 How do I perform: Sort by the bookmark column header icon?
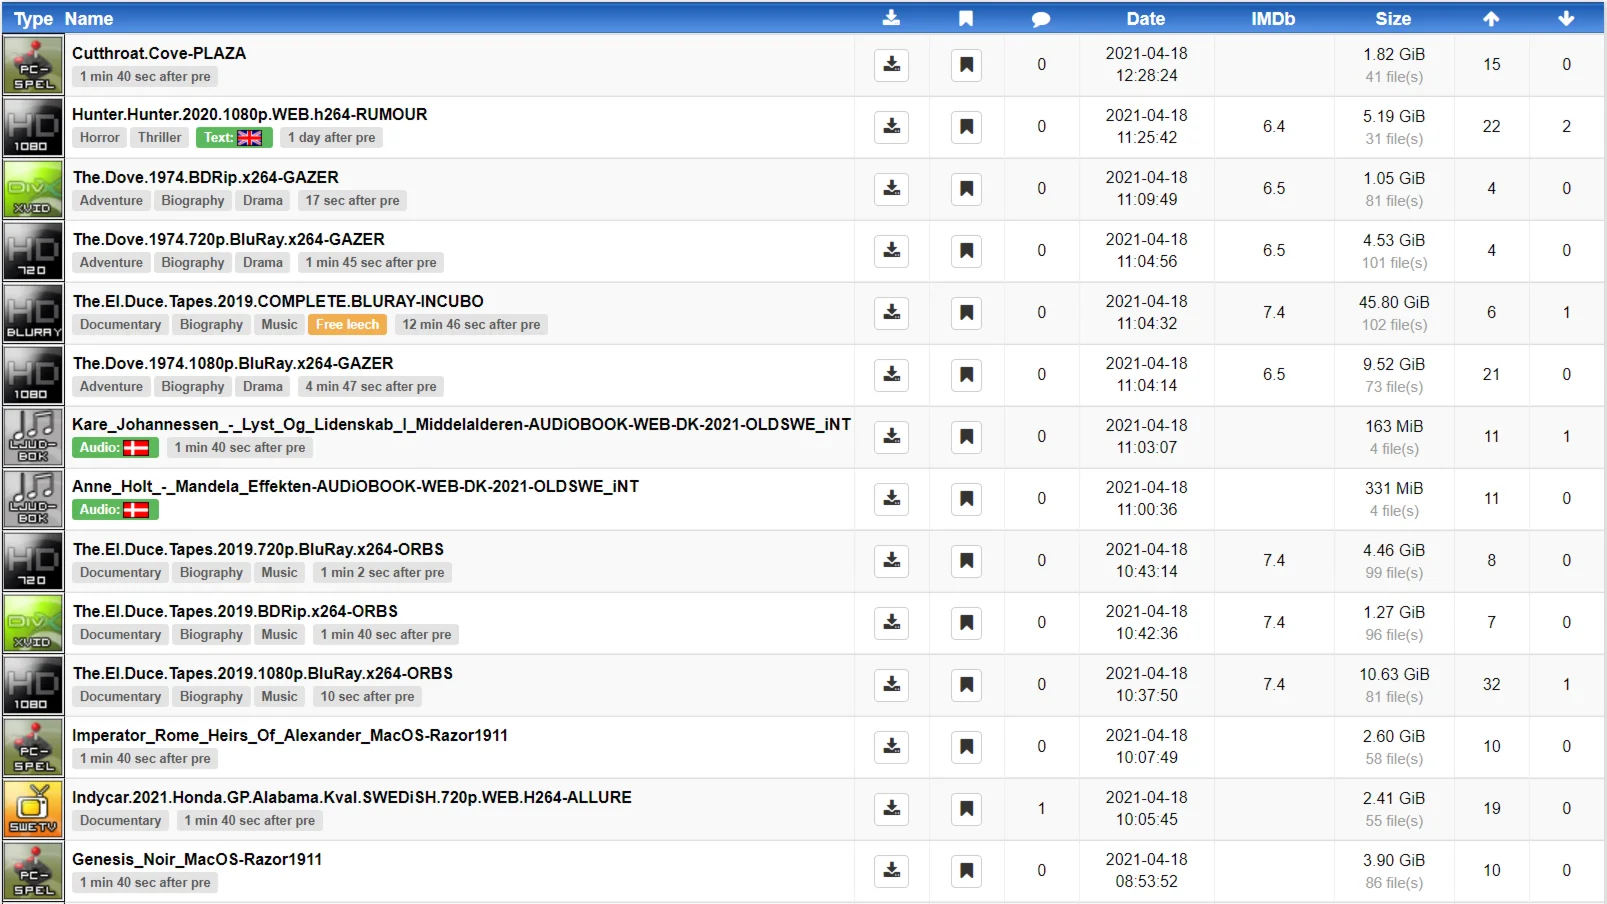click(x=966, y=18)
